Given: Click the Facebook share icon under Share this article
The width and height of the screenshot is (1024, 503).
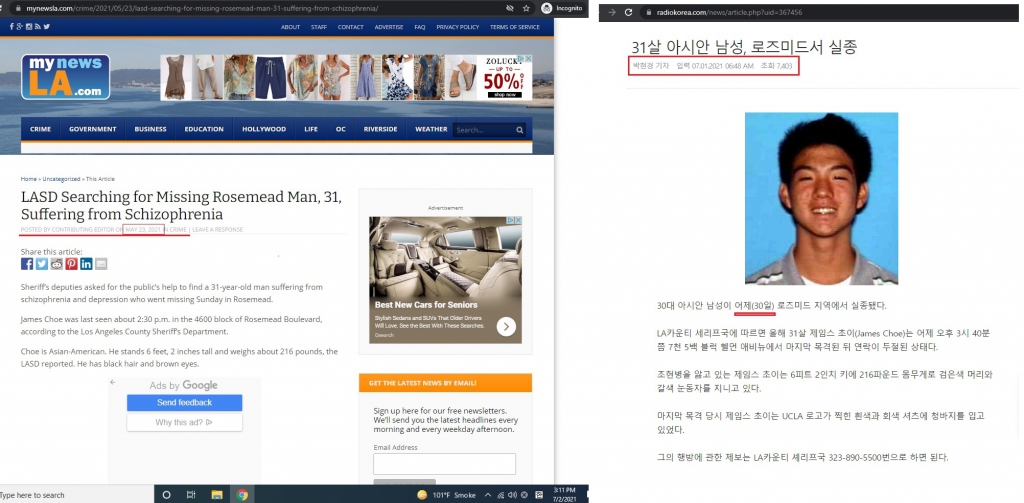Looking at the screenshot, I should 27,264.
